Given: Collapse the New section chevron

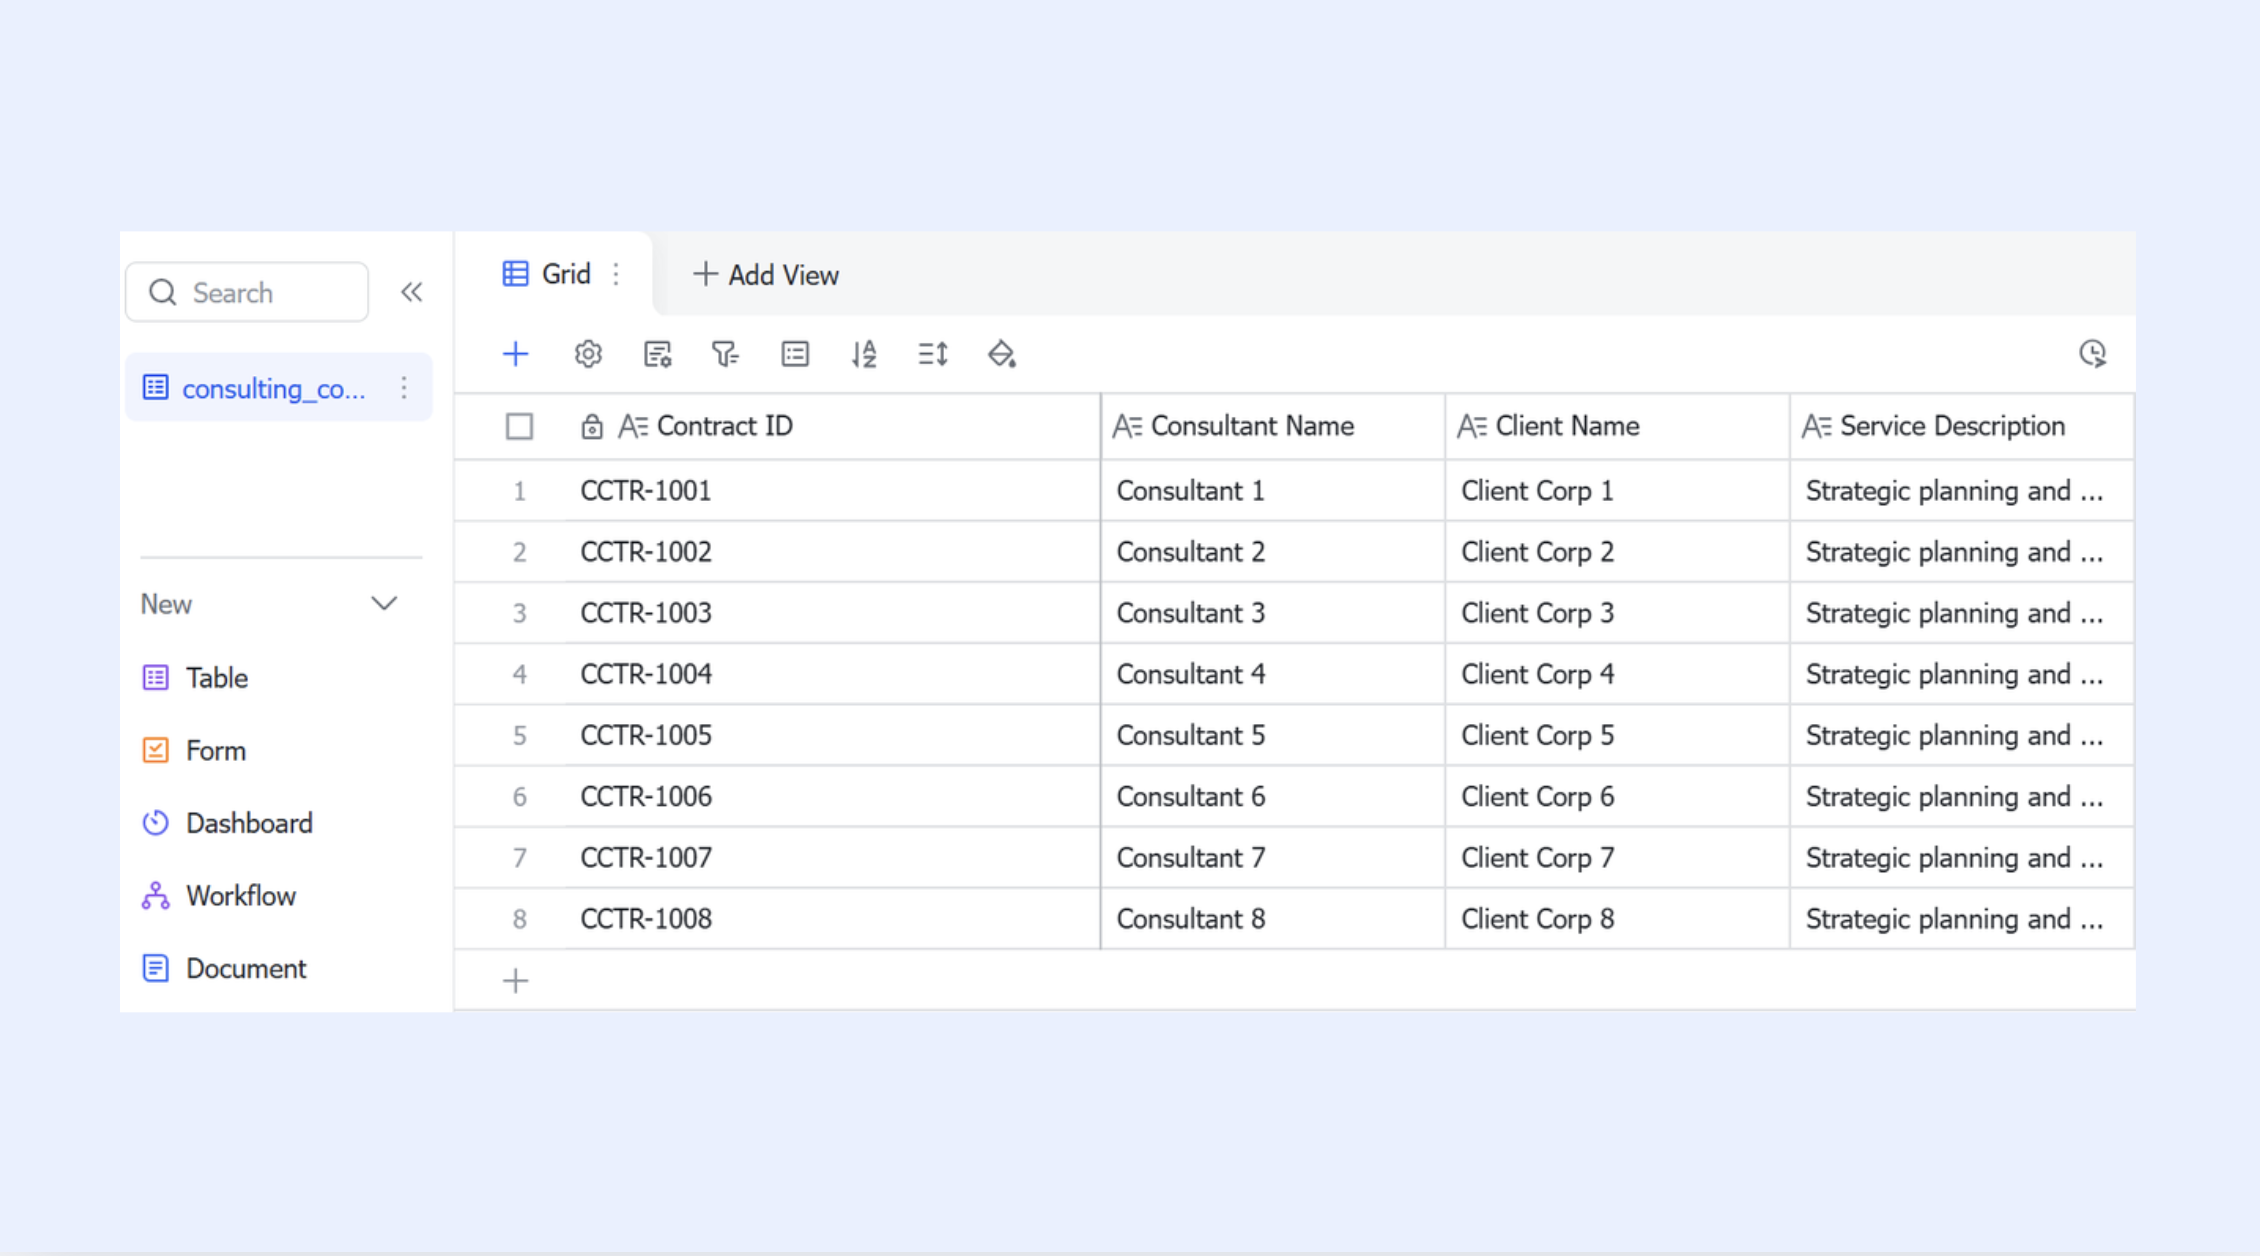Looking at the screenshot, I should (384, 604).
